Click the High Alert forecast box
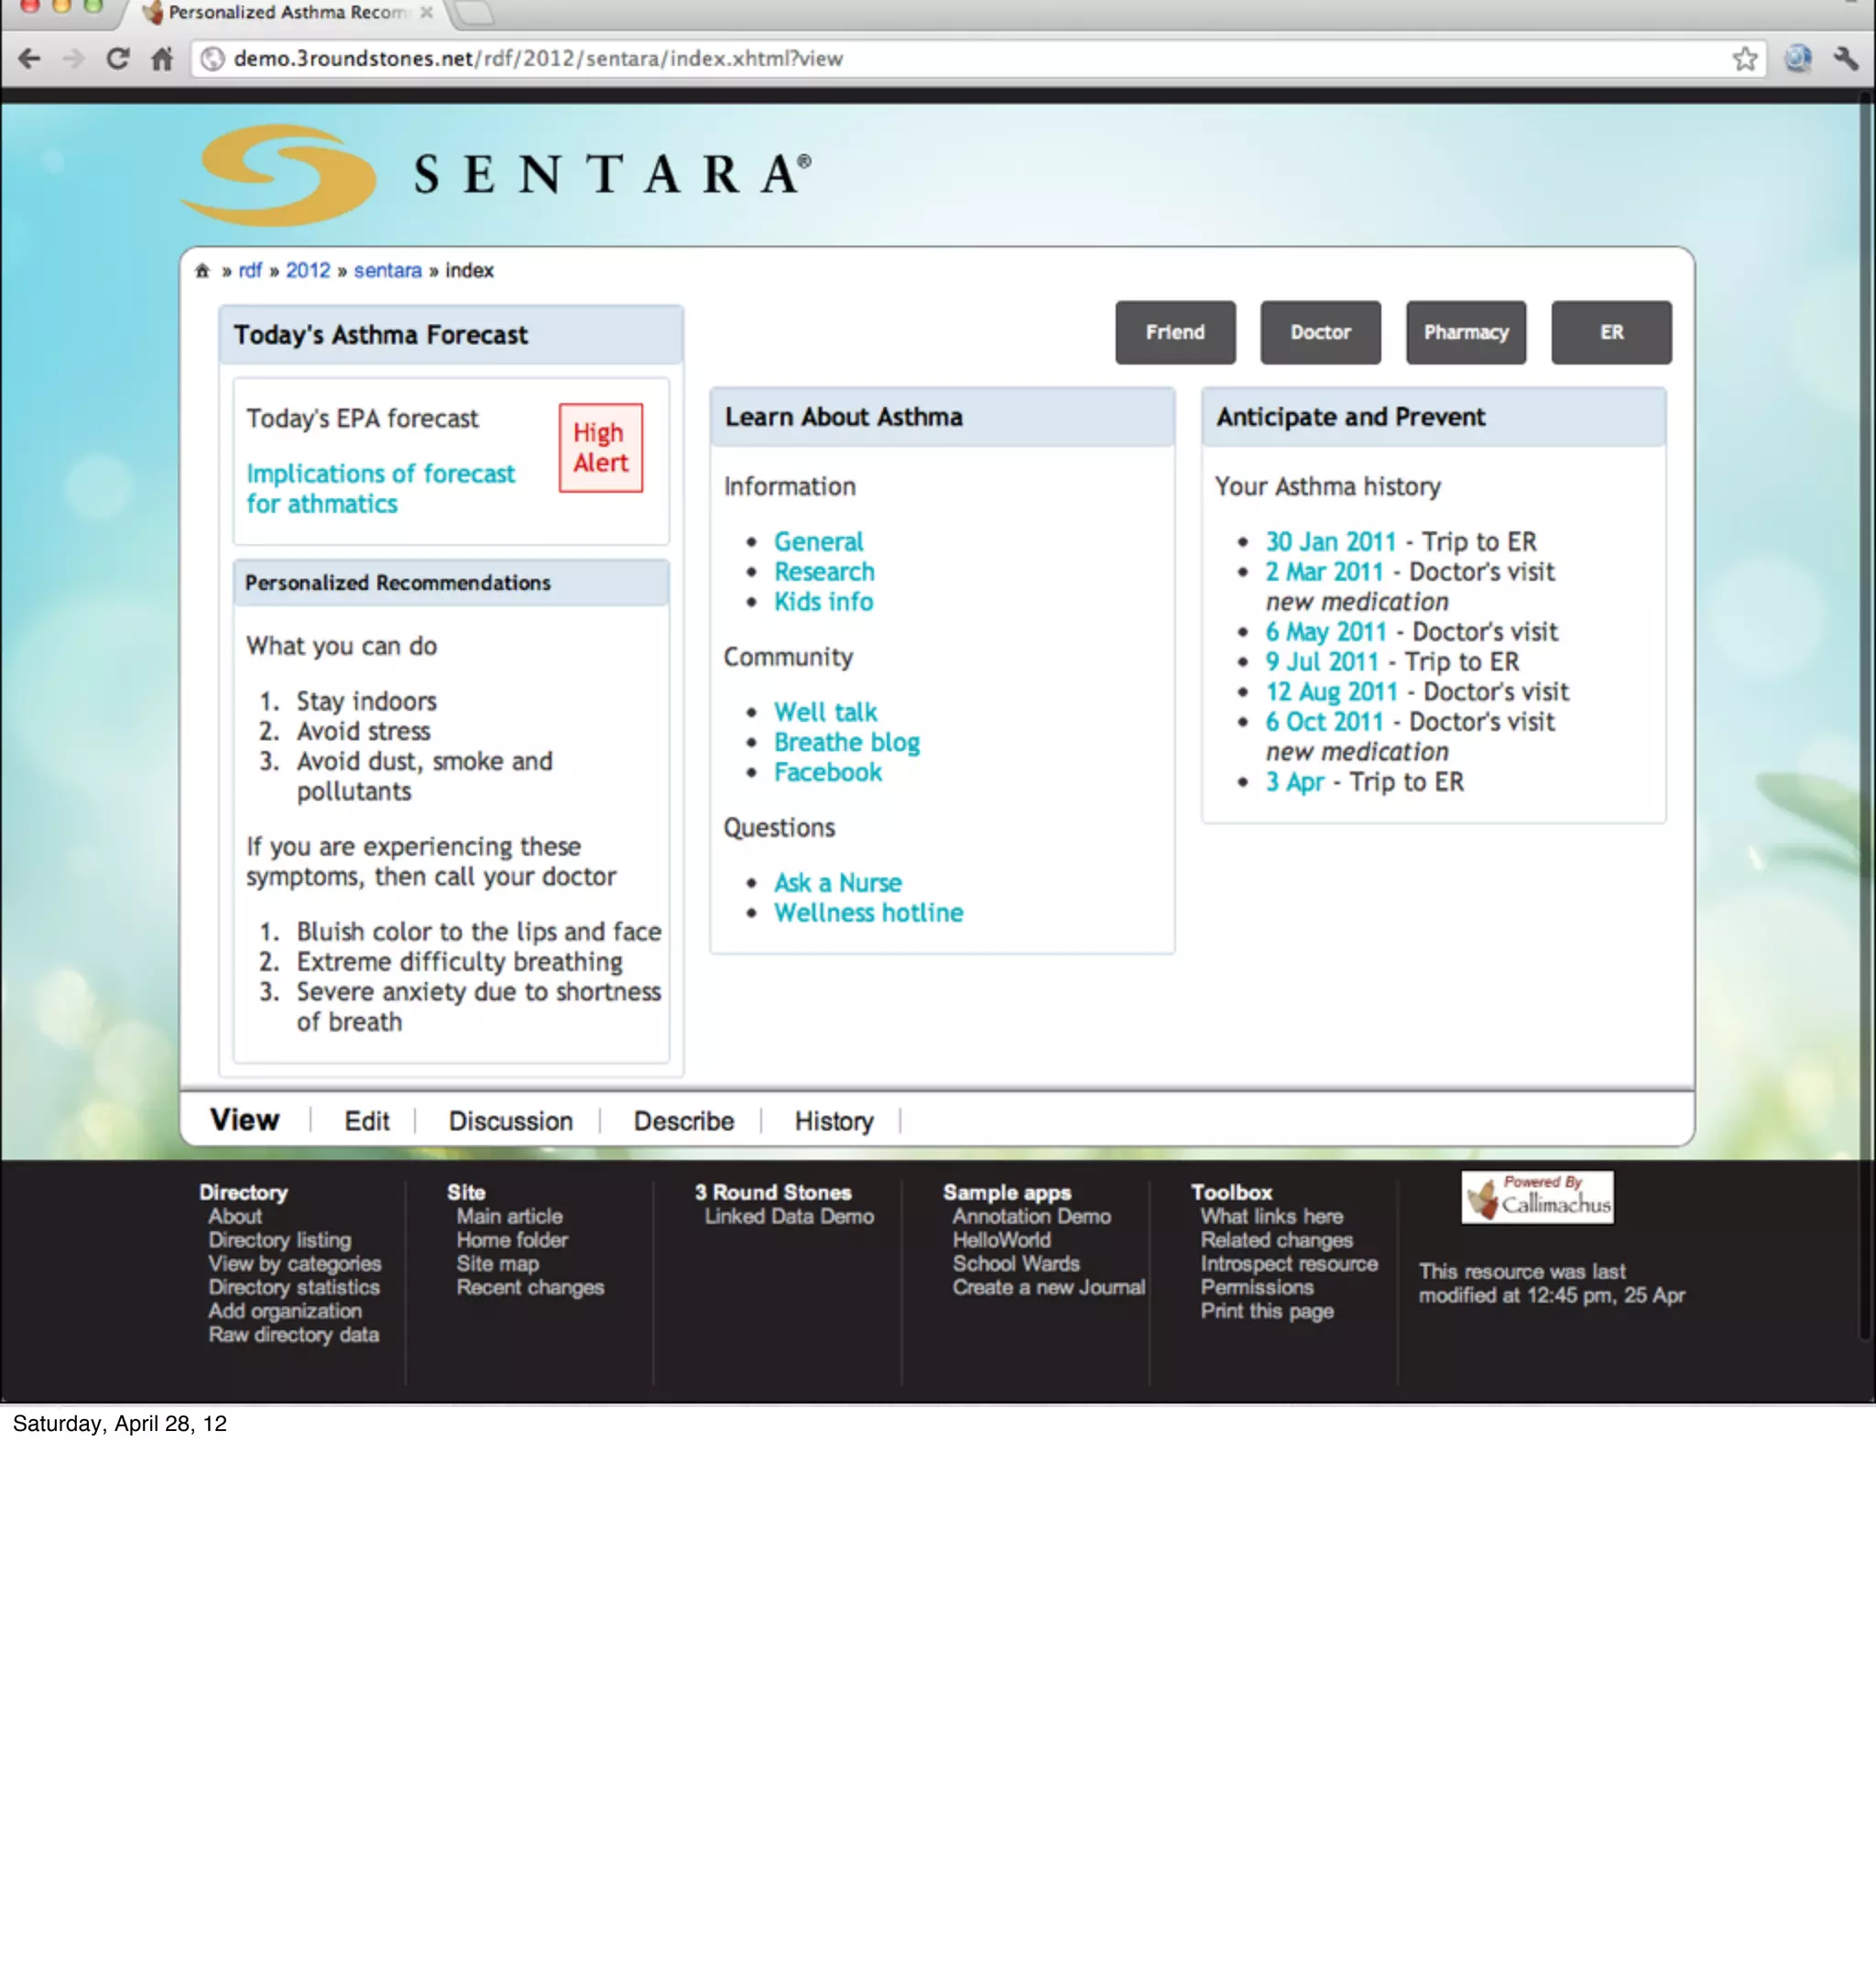 click(x=600, y=448)
